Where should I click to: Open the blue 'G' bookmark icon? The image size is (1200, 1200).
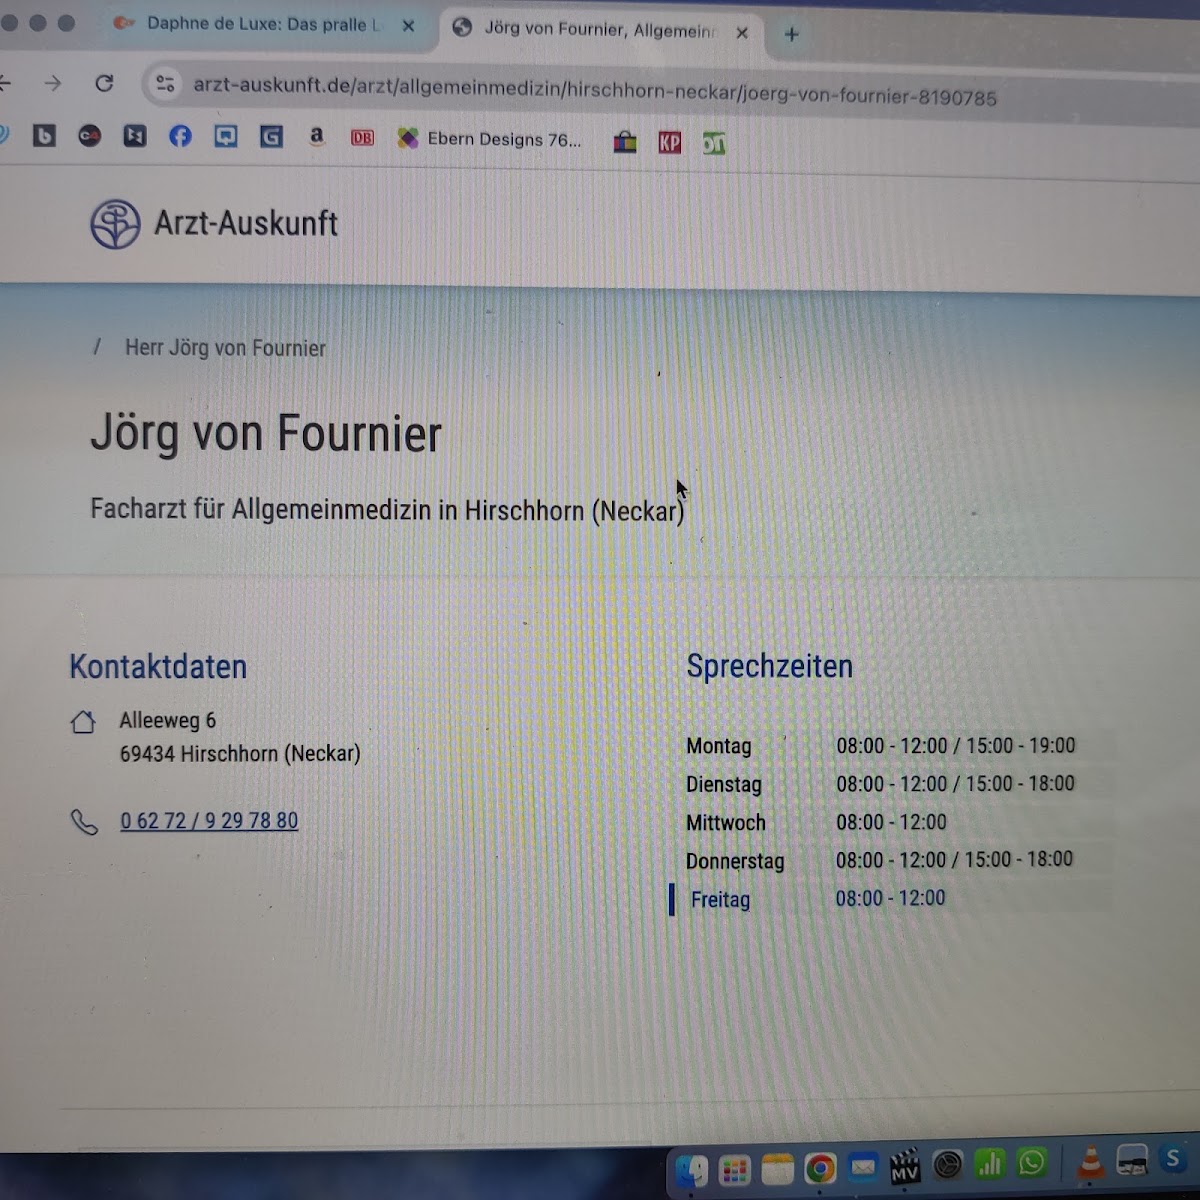[271, 136]
